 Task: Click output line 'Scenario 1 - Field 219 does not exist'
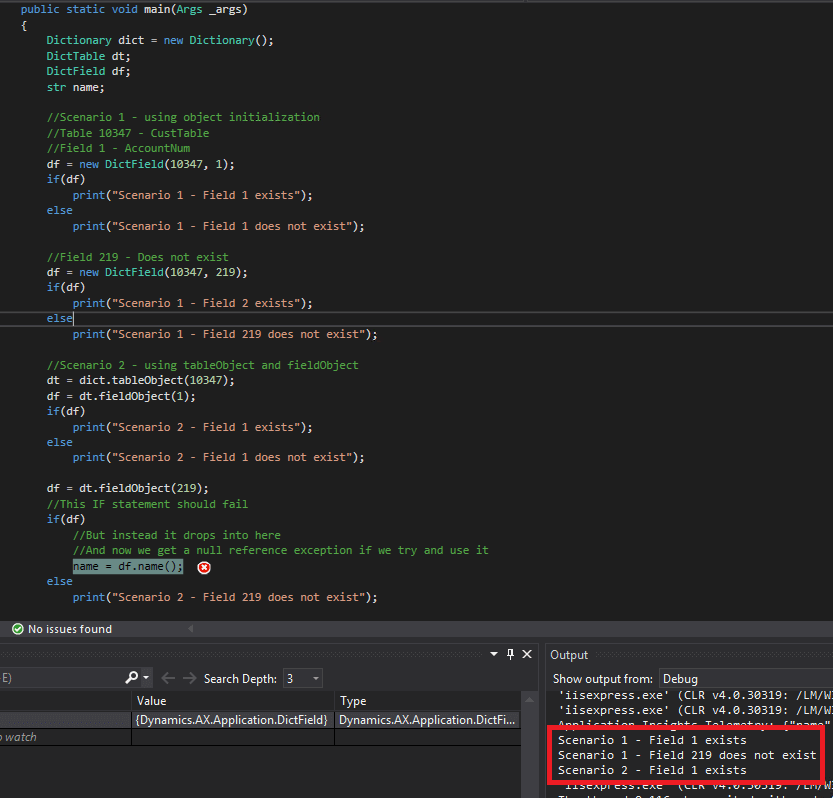click(x=687, y=755)
